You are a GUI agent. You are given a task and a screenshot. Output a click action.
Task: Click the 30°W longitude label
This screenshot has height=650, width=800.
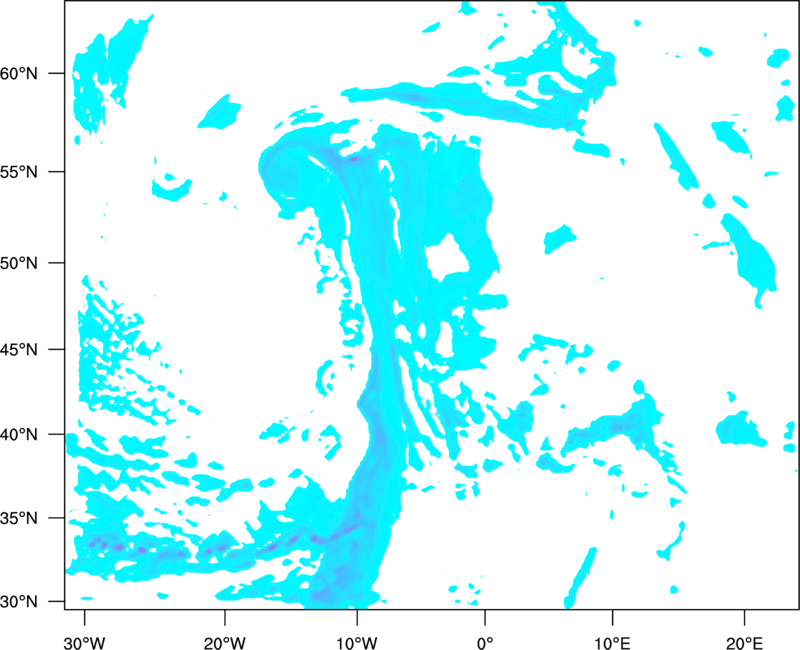tap(85, 643)
